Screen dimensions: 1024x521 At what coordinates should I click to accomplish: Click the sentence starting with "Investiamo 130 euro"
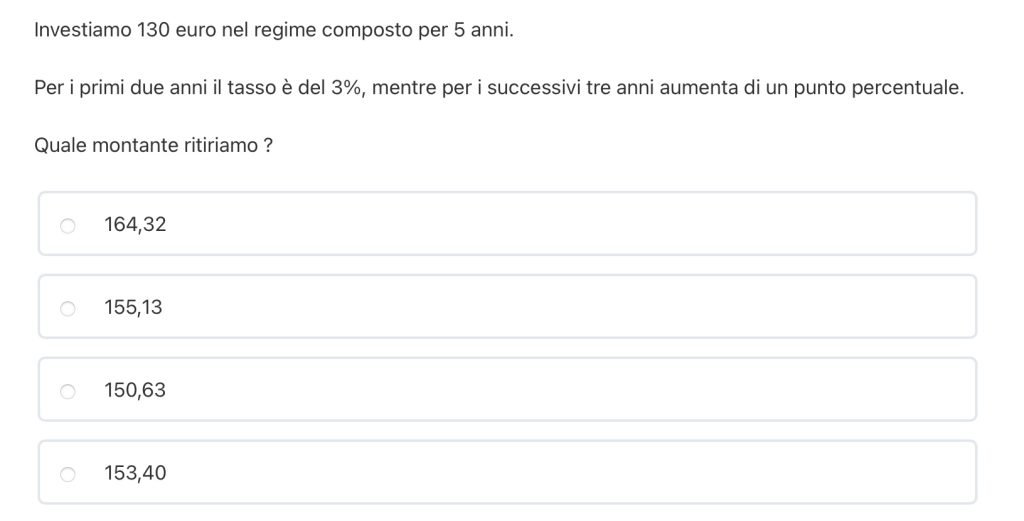273,30
